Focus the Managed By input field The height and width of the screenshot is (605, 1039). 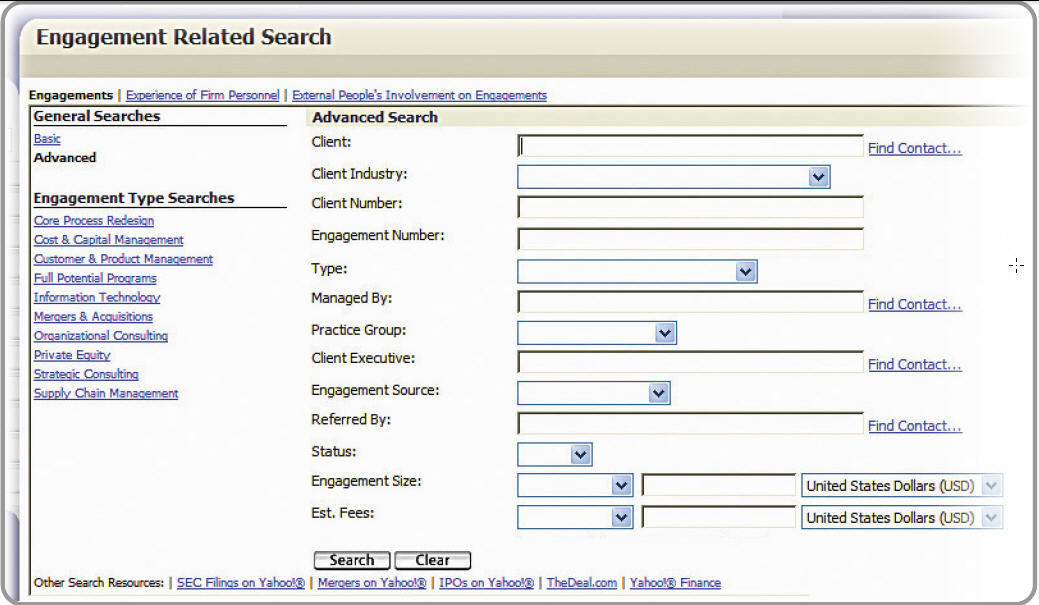tap(690, 302)
